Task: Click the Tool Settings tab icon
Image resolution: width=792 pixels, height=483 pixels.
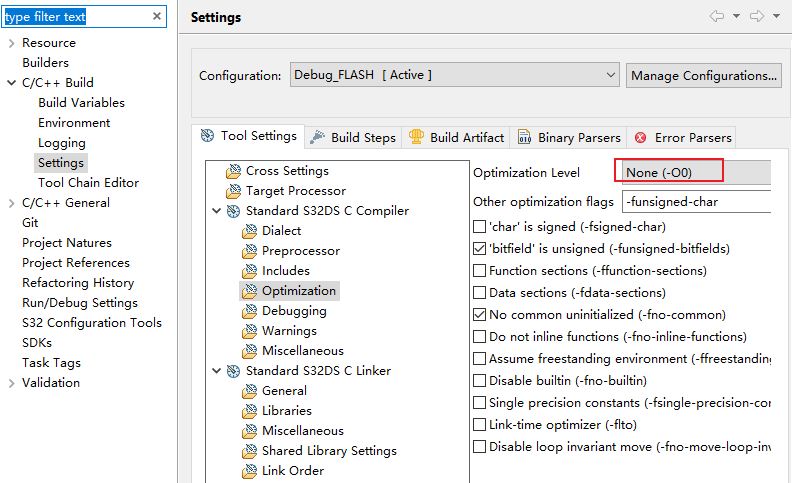Action: pyautogui.click(x=207, y=135)
